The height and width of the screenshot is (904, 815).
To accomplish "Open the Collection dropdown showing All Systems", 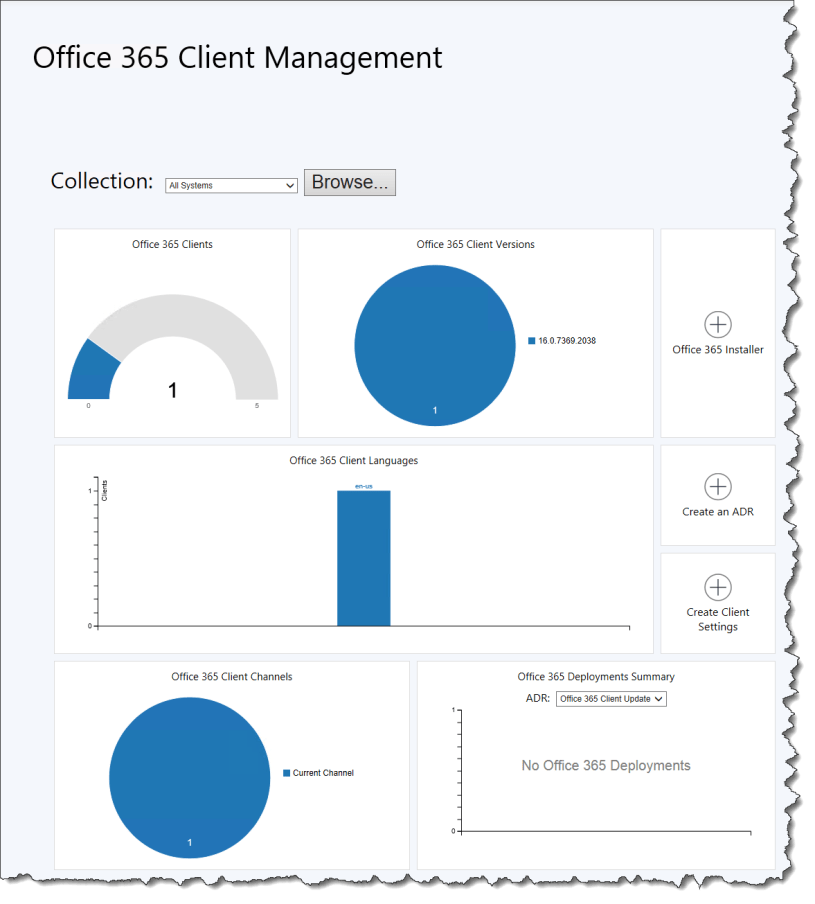I will pyautogui.click(x=232, y=185).
